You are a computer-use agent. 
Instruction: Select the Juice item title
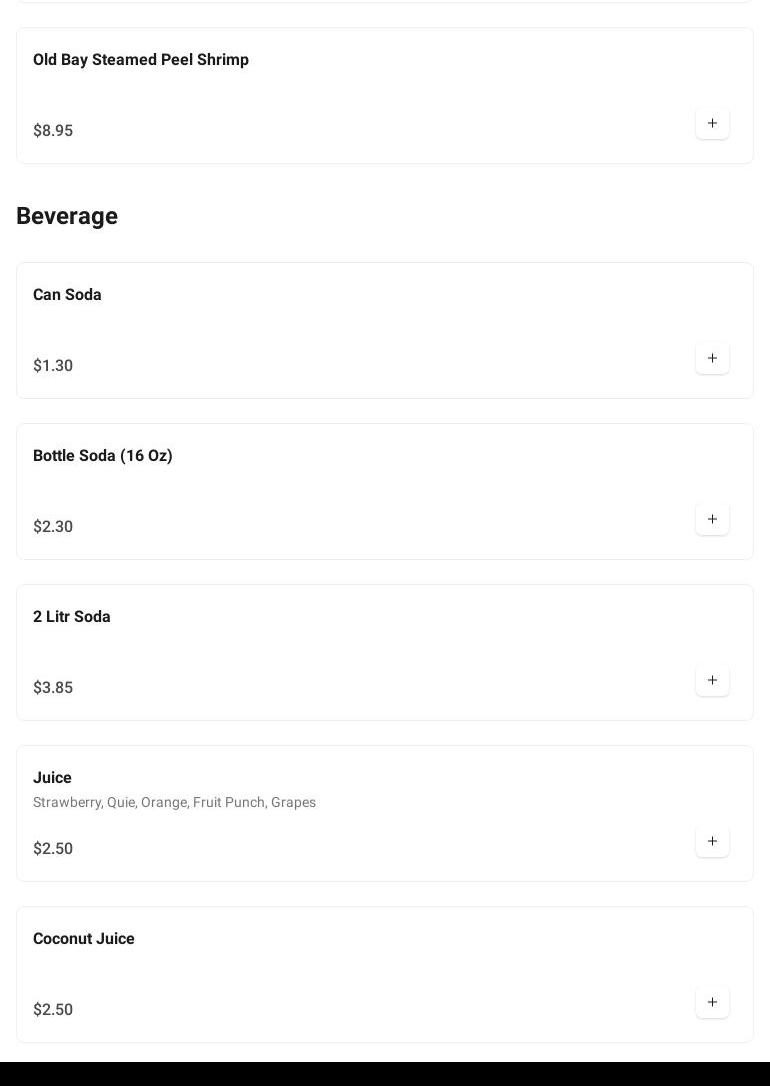pyautogui.click(x=52, y=778)
